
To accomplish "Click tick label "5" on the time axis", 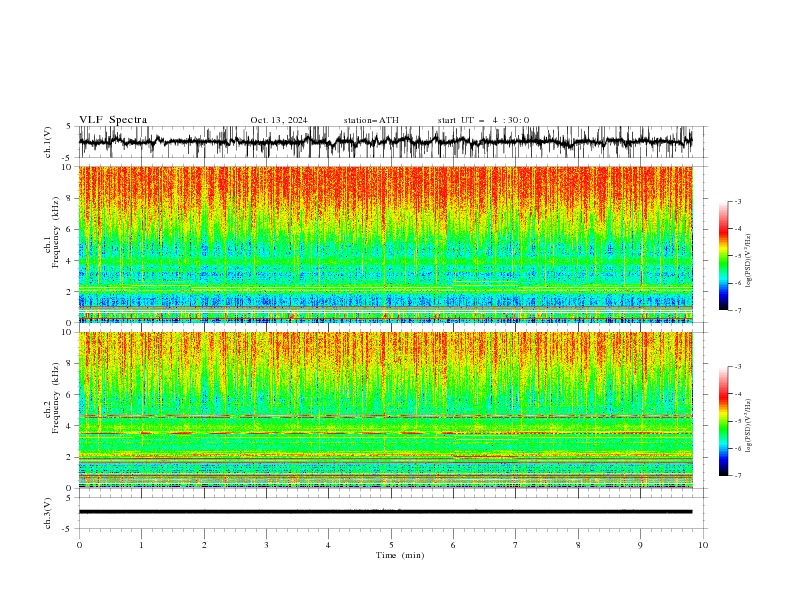I will coord(391,545).
